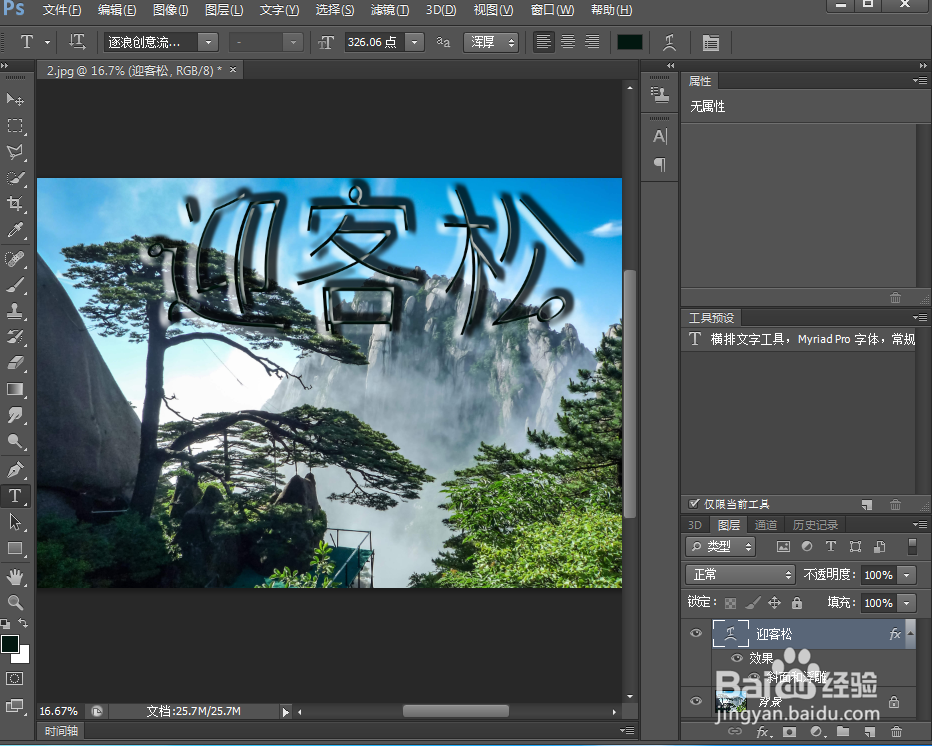Screen dimensions: 932x746
Task: Open the status bar info arrow
Action: (285, 712)
